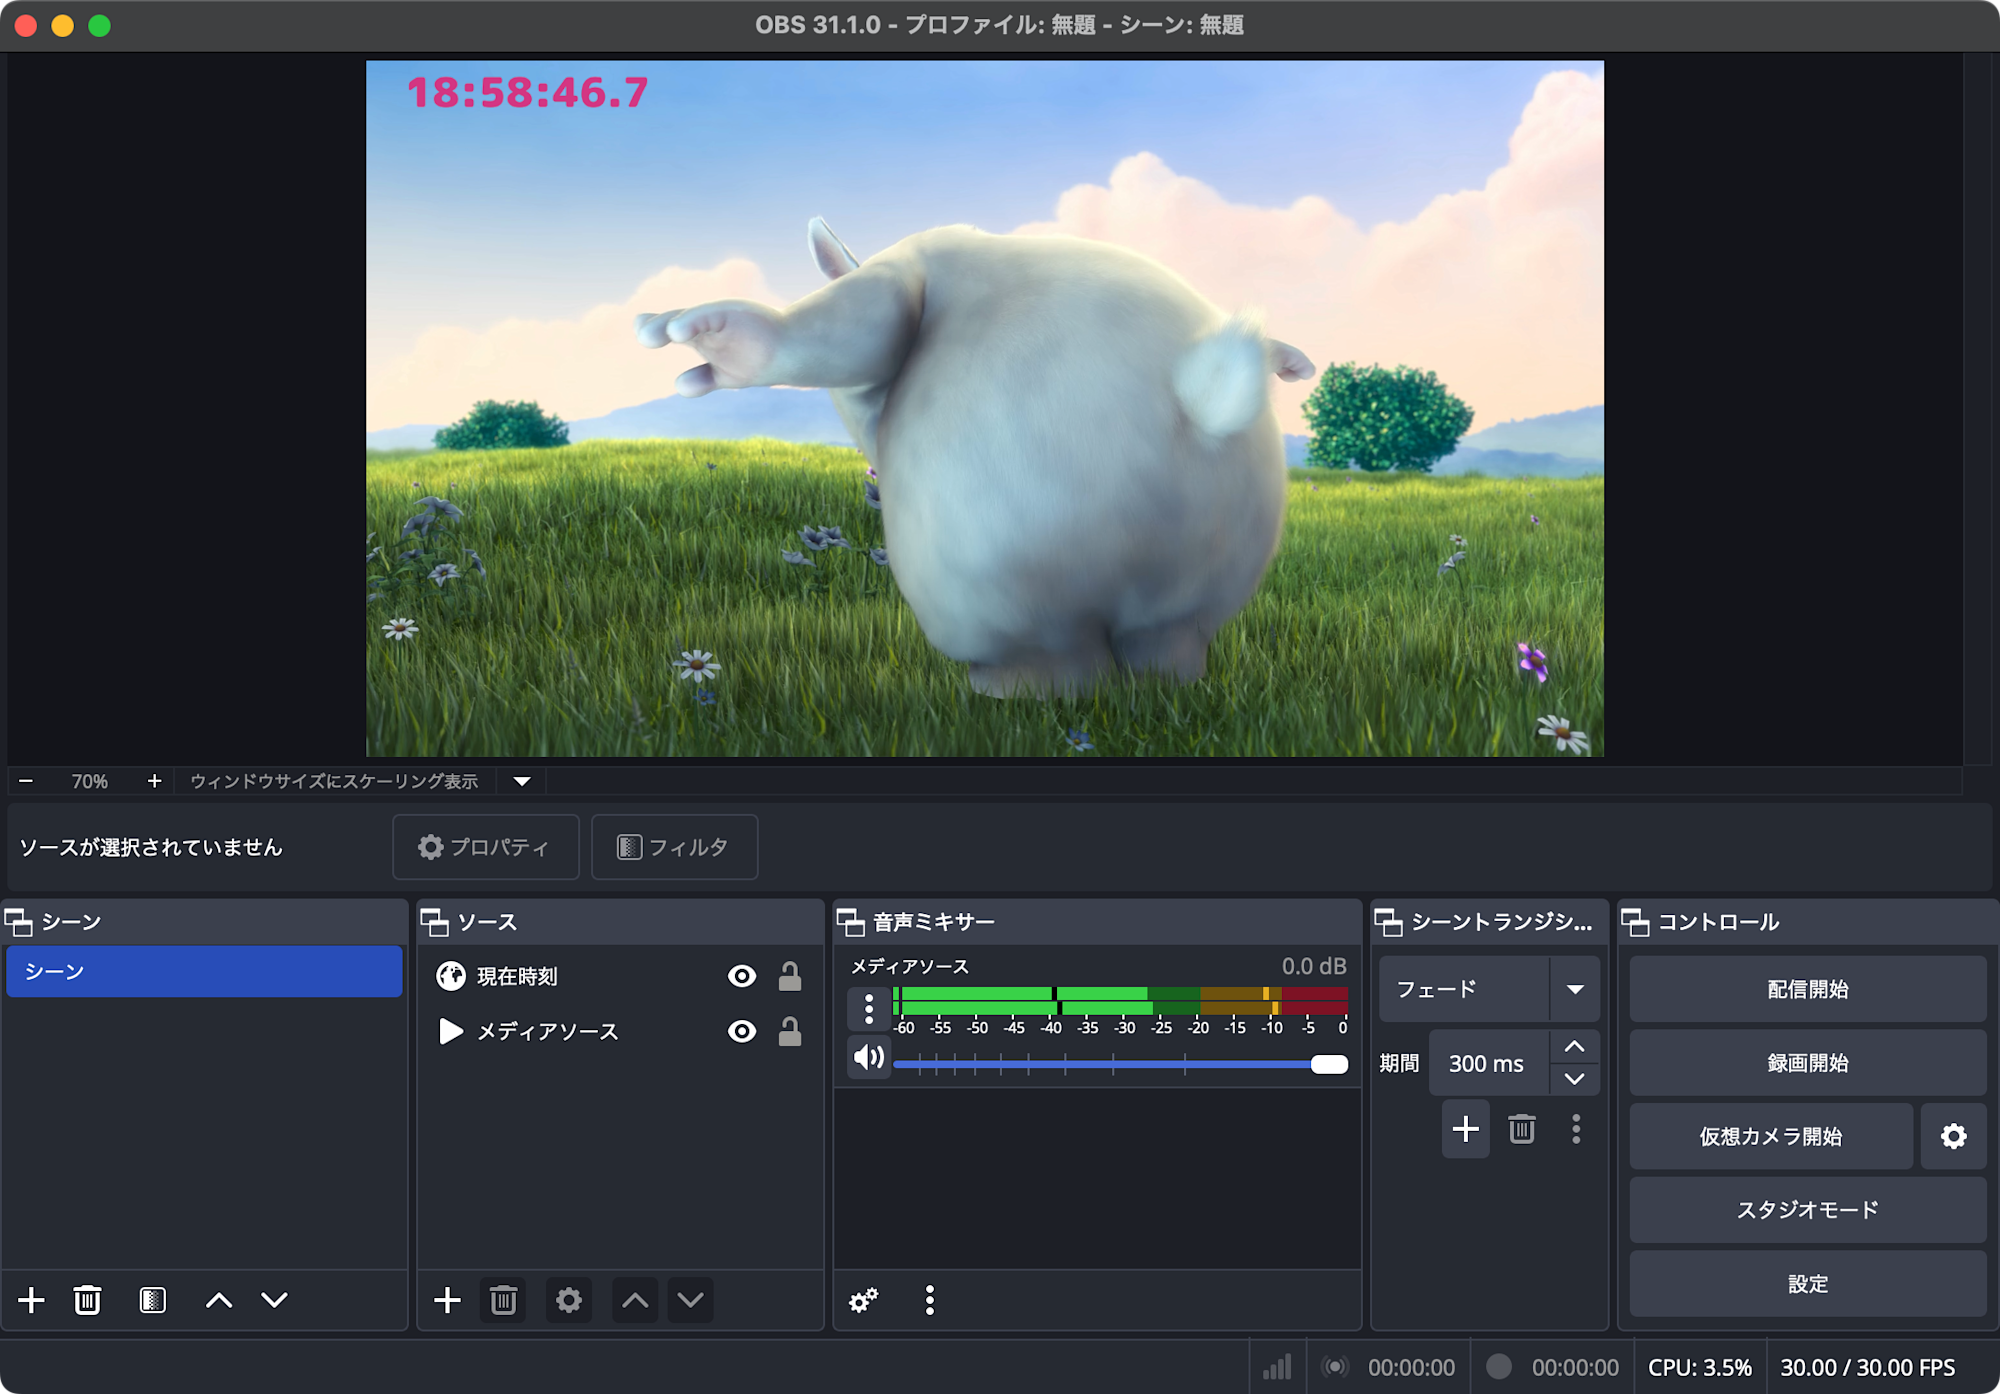Open メディアソース mixer channel options dots
Screen dimensions: 2000x1394
coord(869,1008)
